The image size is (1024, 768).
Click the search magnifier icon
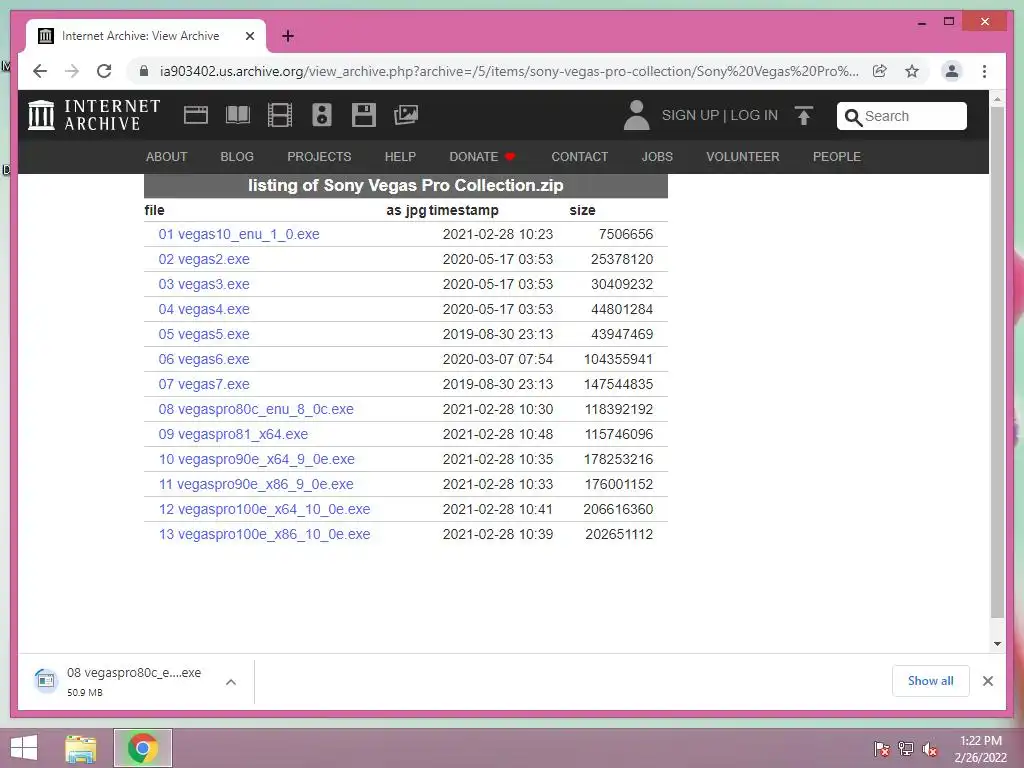pos(853,117)
